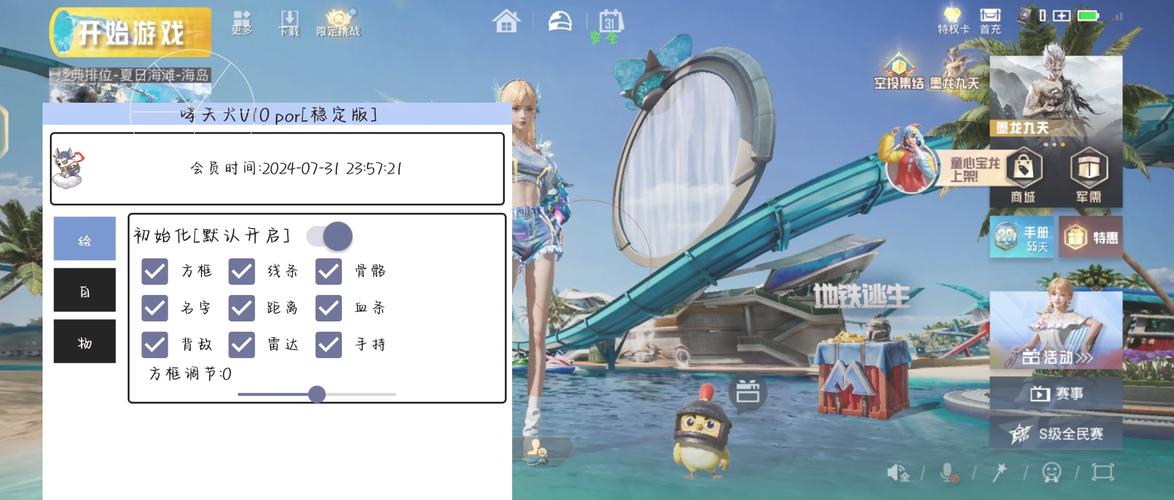Open the calendar 31 sign-in icon
The height and width of the screenshot is (500, 1174).
611,22
